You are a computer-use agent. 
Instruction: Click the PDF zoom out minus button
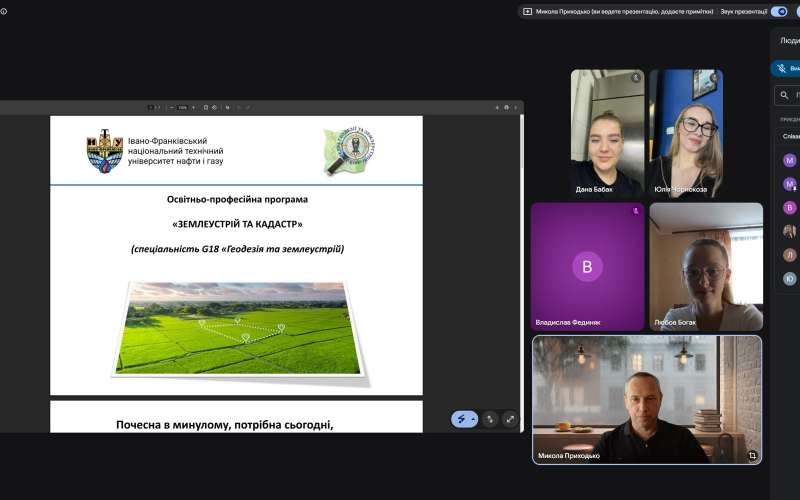pyautogui.click(x=171, y=107)
